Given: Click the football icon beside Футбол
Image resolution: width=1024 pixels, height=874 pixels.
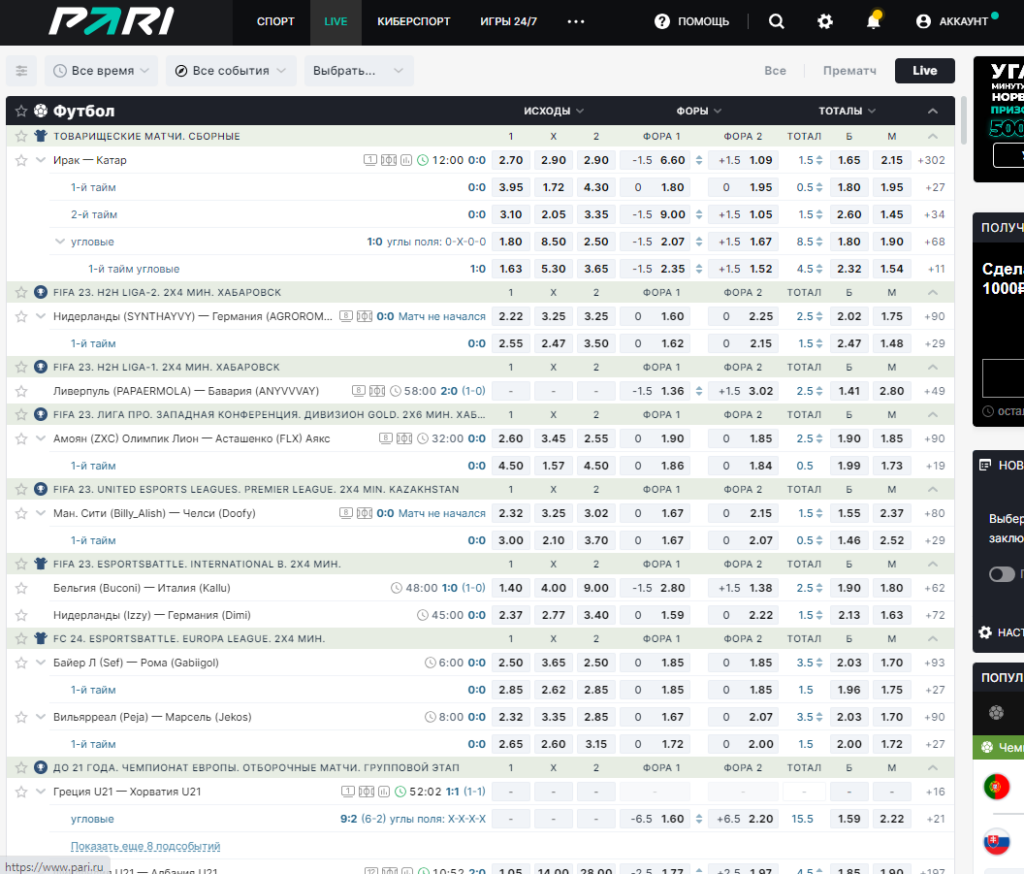Looking at the screenshot, I should [40, 111].
